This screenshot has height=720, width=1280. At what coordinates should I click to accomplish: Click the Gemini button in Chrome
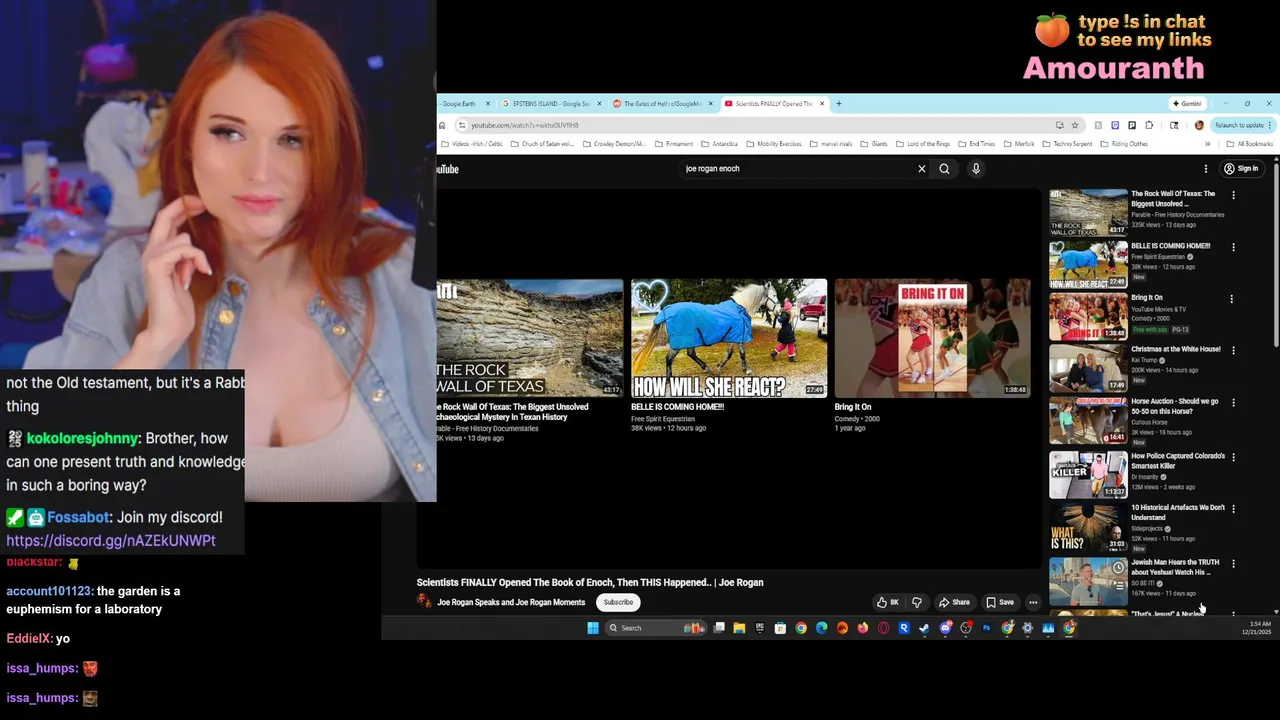pyautogui.click(x=1188, y=104)
